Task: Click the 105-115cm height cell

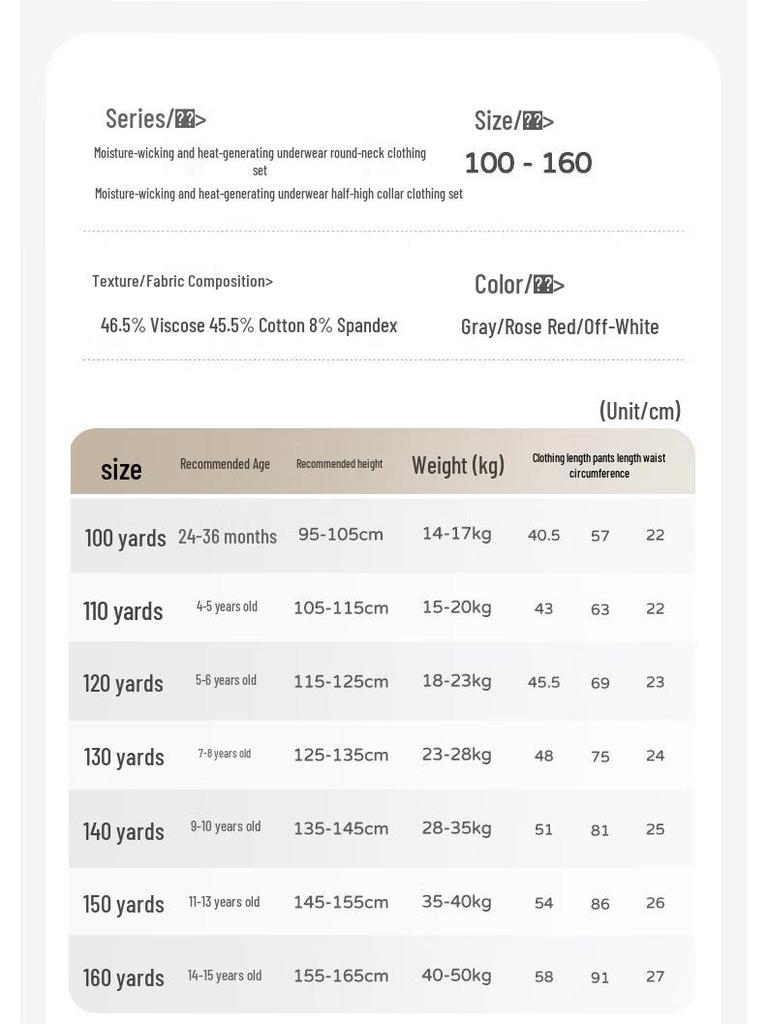Action: pyautogui.click(x=341, y=608)
